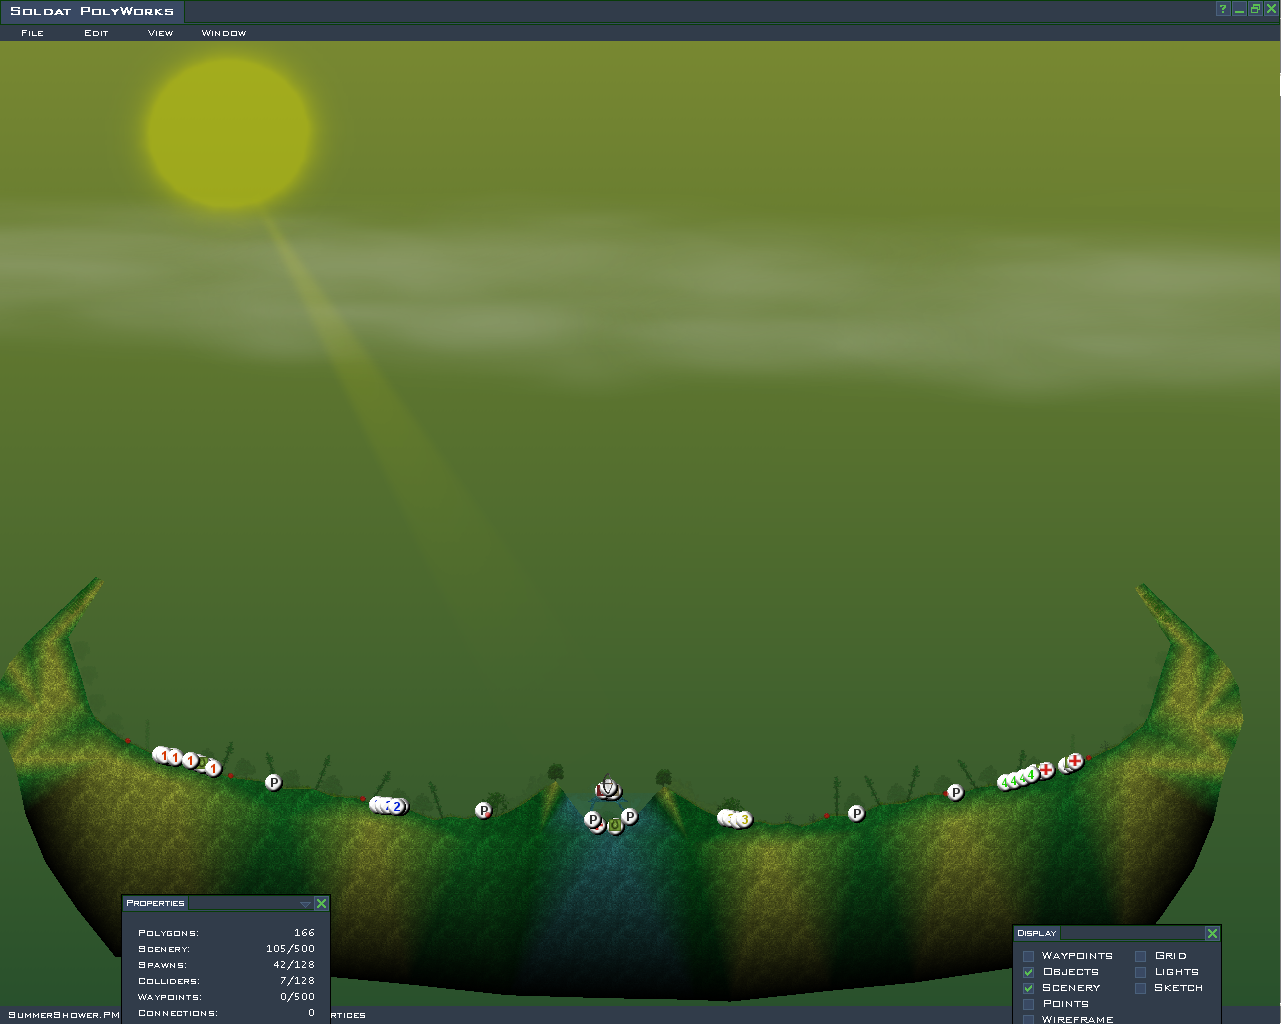Close the Properties panel
The image size is (1281, 1024).
point(321,903)
